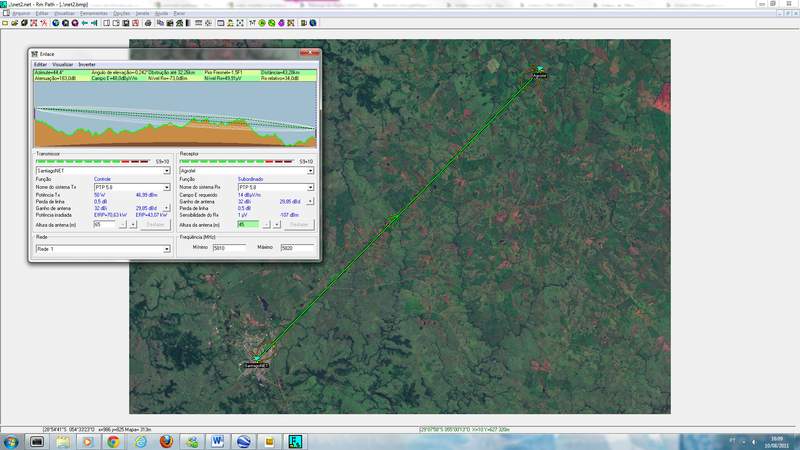Open the Rede 1 network dropdown
The width and height of the screenshot is (800, 450).
166,249
